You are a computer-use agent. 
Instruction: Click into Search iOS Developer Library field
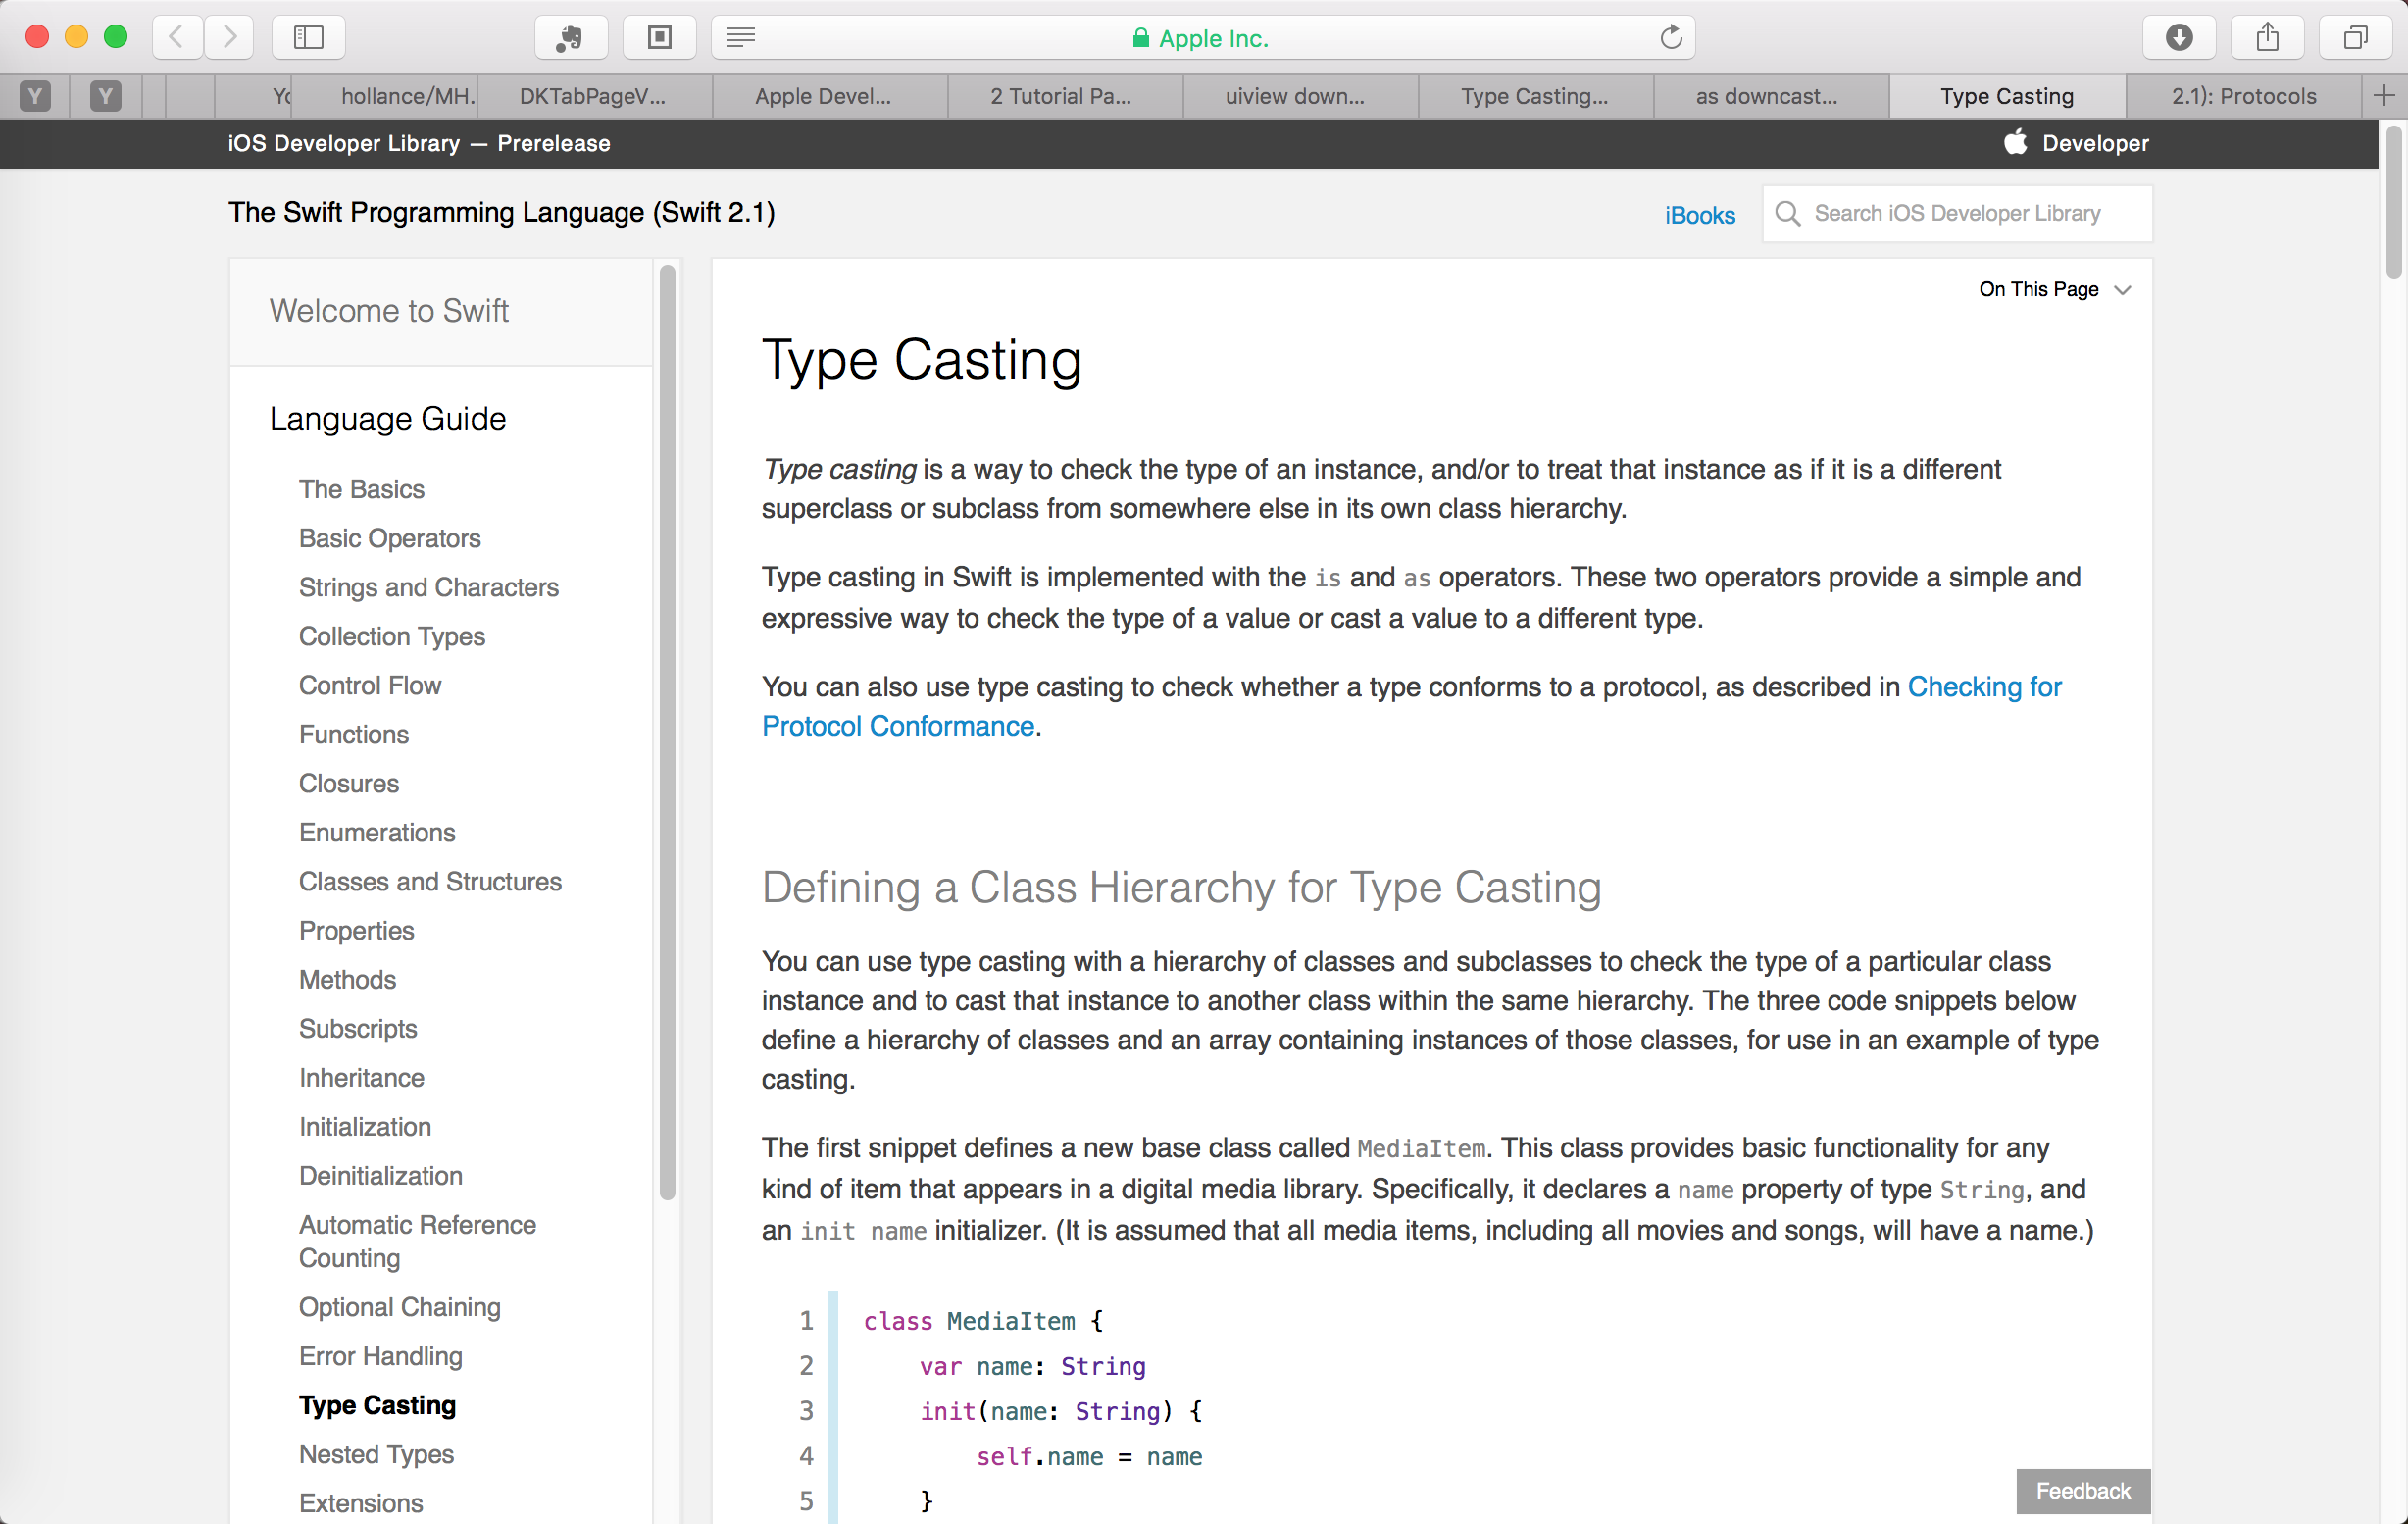(1957, 213)
